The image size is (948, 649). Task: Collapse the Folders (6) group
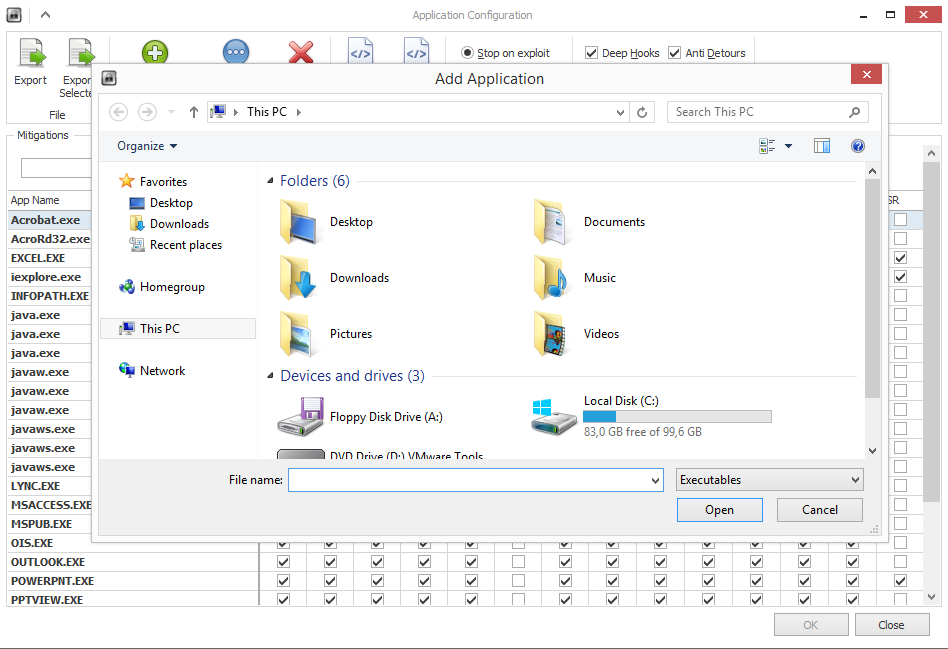coord(270,181)
